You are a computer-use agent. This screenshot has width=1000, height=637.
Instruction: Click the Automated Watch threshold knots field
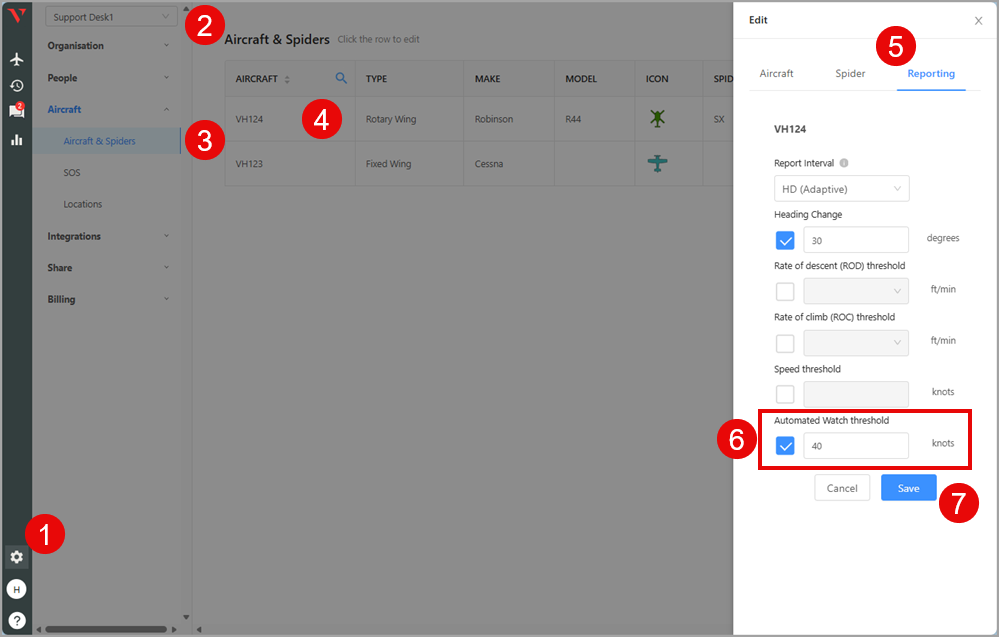[856, 446]
